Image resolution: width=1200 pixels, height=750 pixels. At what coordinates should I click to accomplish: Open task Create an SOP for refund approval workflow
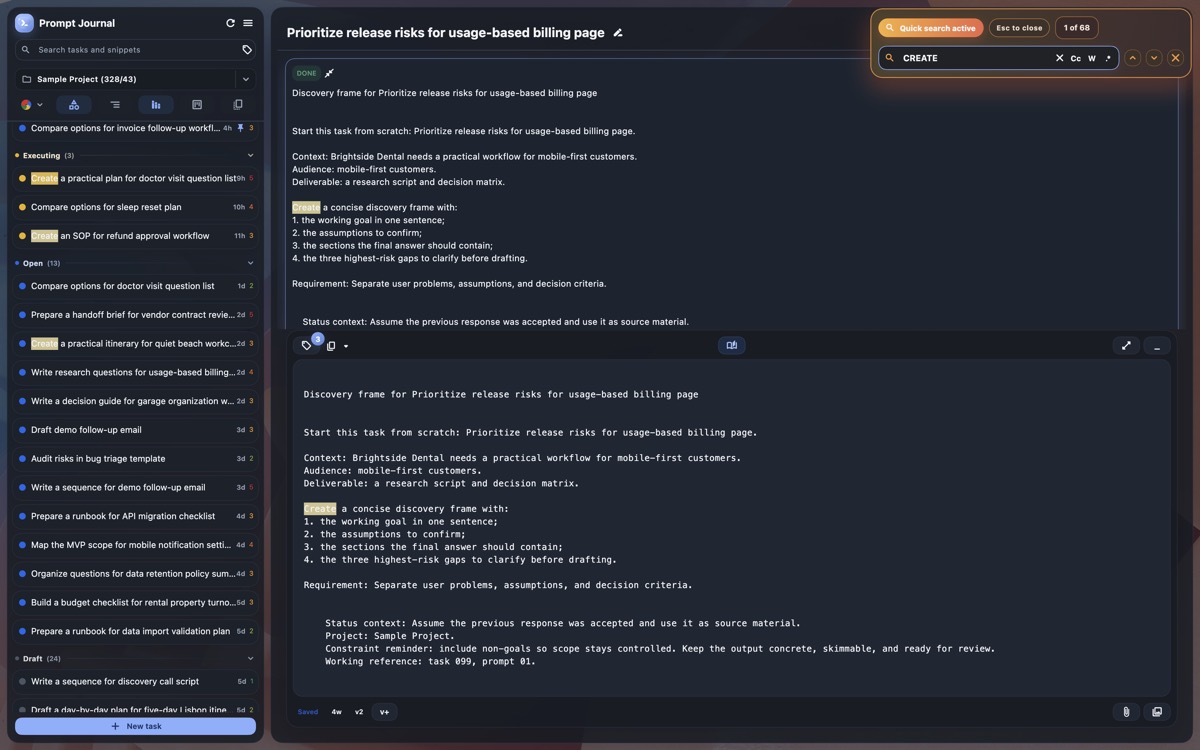click(x=135, y=236)
